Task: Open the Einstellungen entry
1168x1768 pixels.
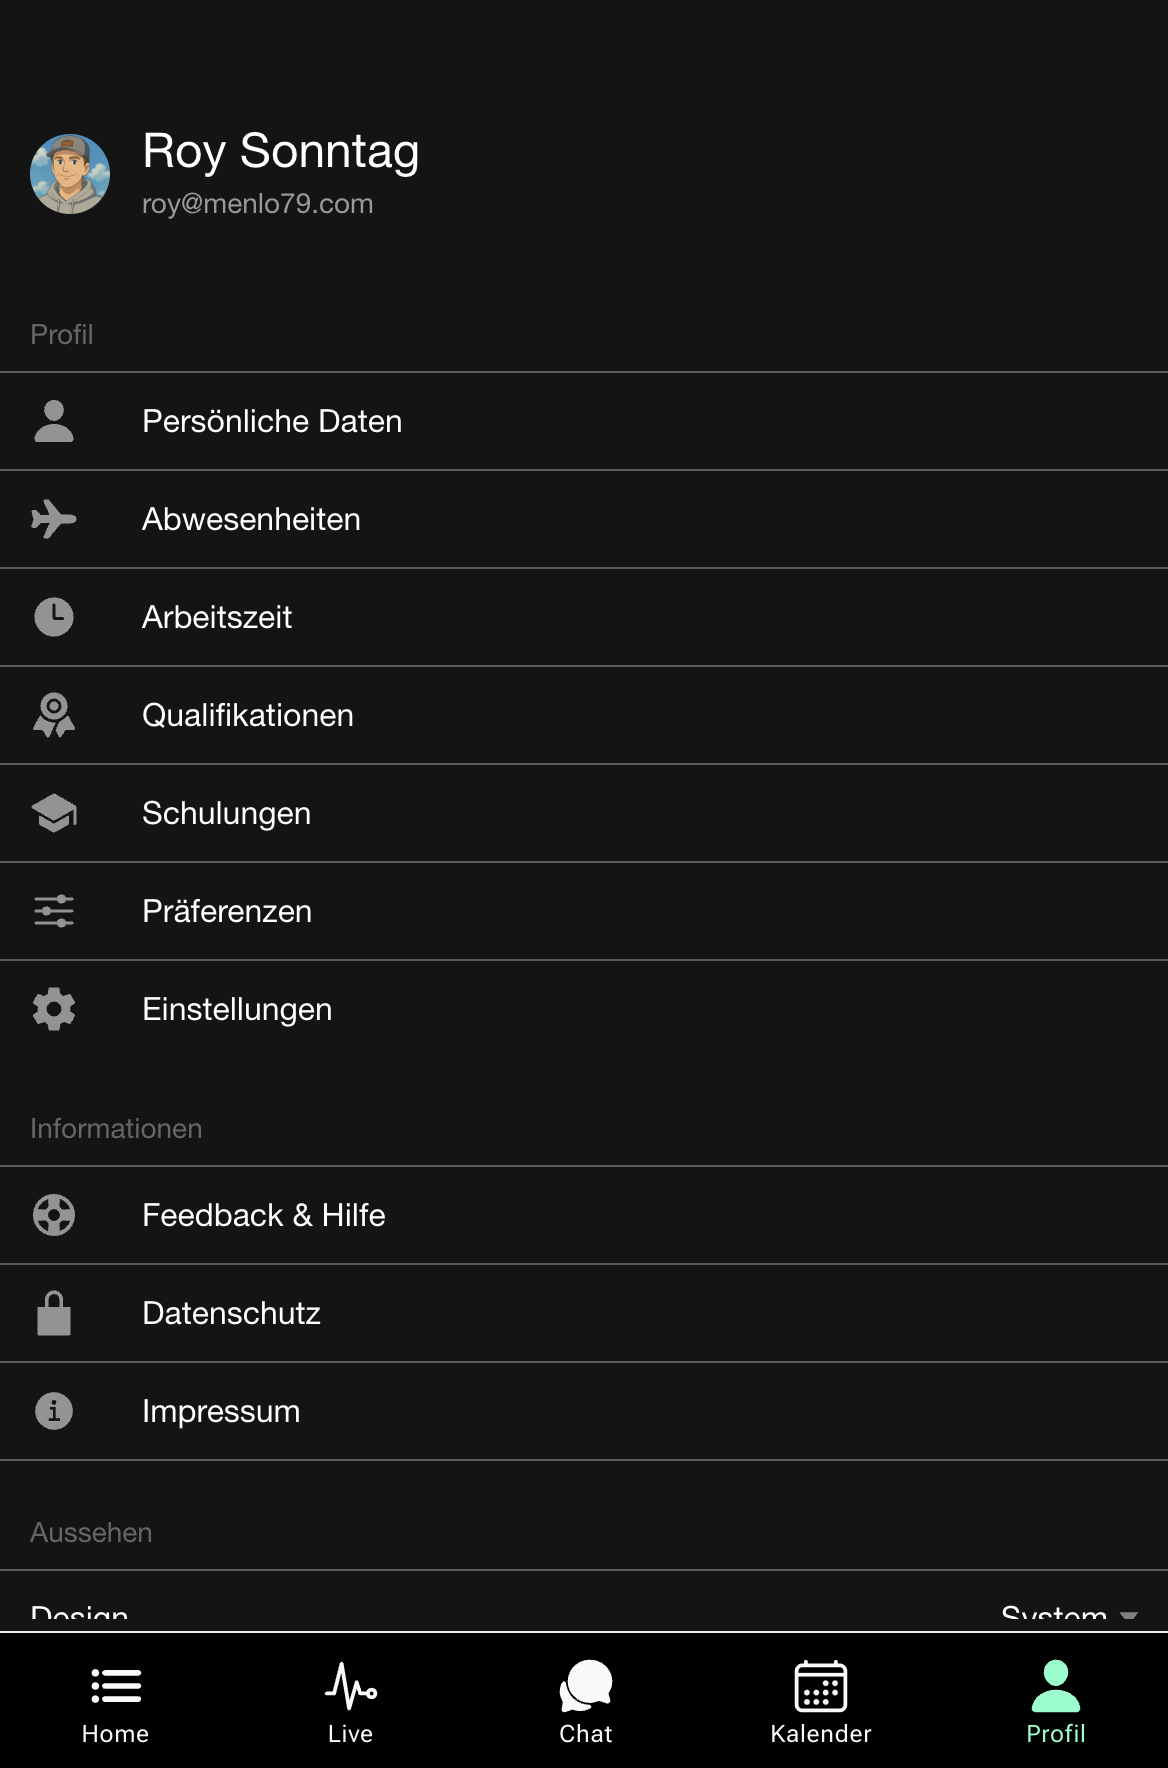Action: (584, 1009)
